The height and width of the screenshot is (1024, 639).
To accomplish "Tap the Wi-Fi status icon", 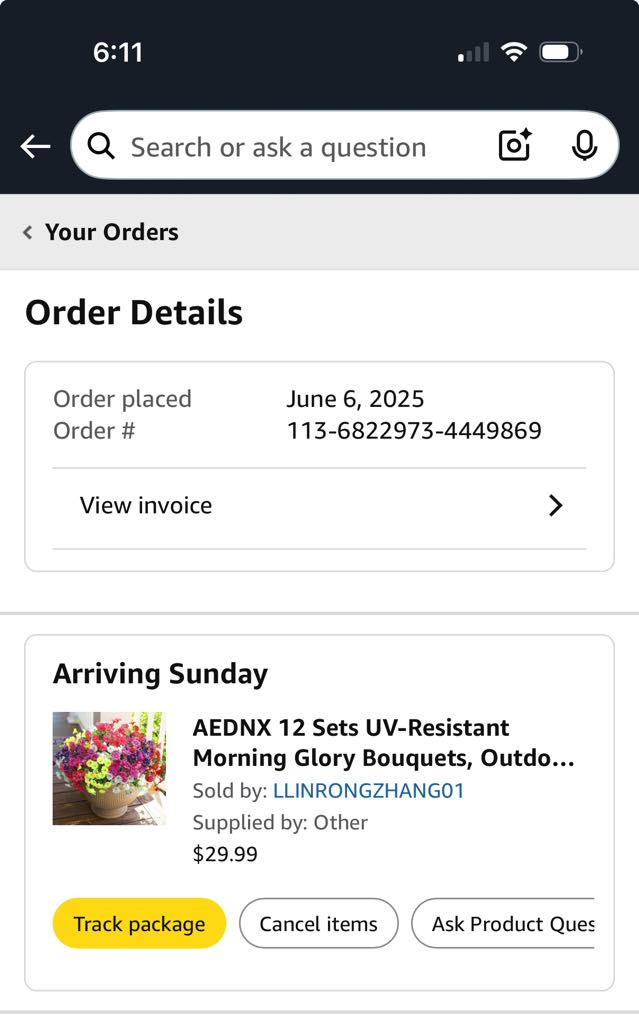I will (514, 52).
